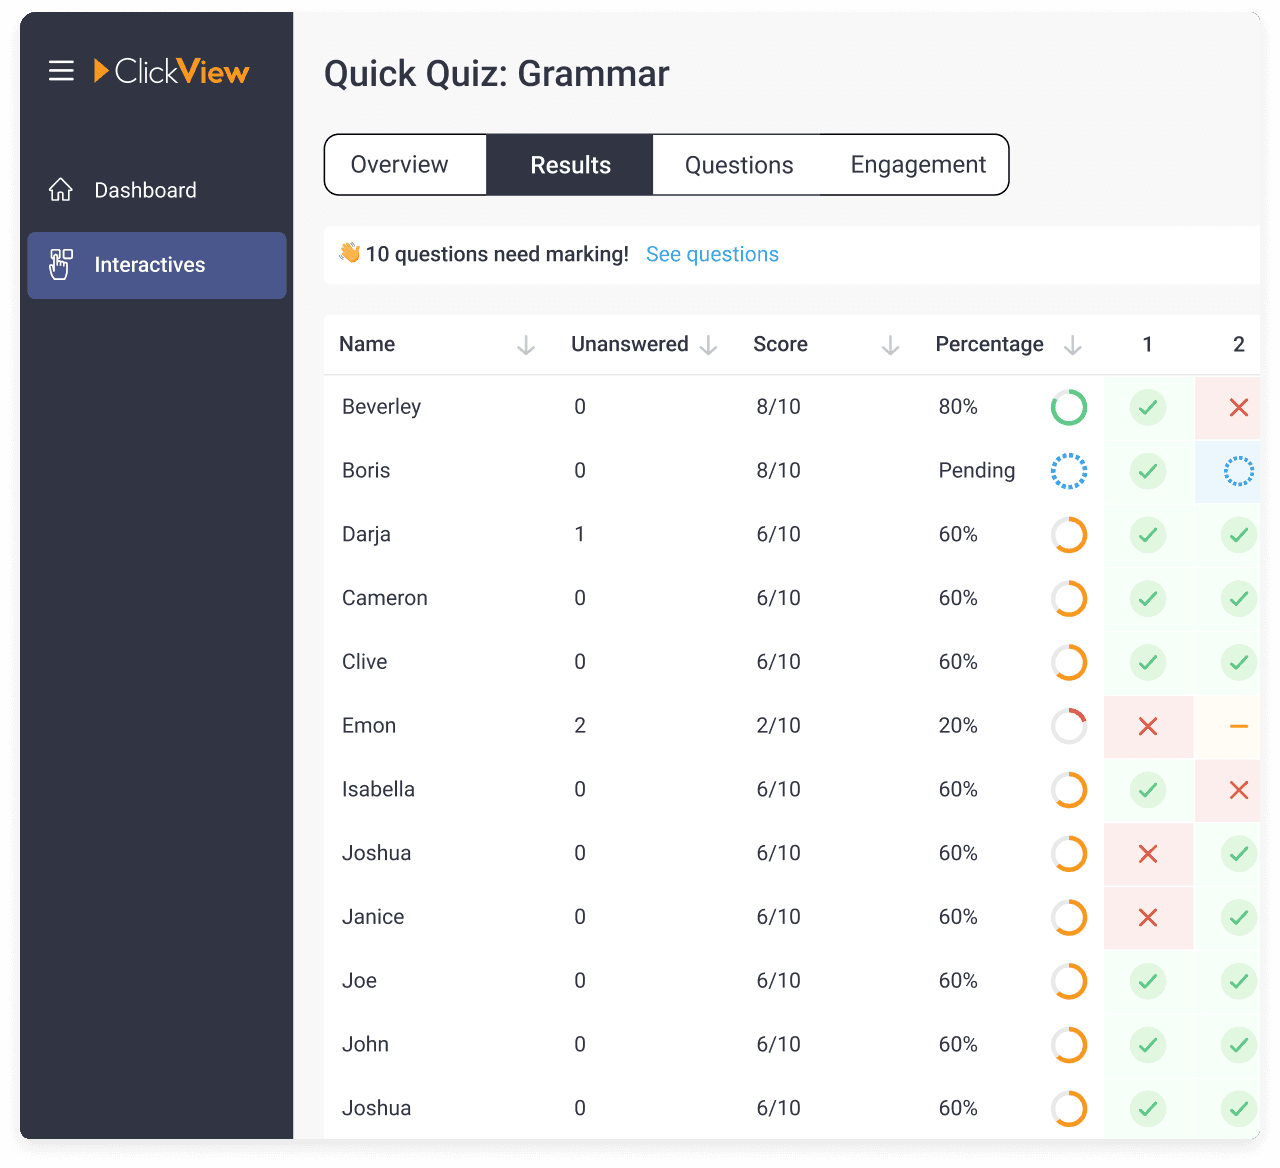The width and height of the screenshot is (1280, 1168).
Task: Select student name Darja
Action: (x=366, y=535)
